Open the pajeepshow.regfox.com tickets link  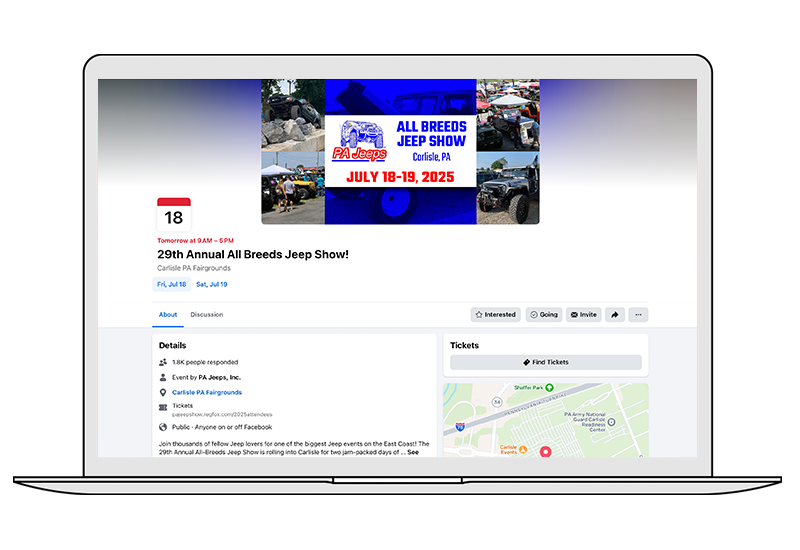coord(222,415)
